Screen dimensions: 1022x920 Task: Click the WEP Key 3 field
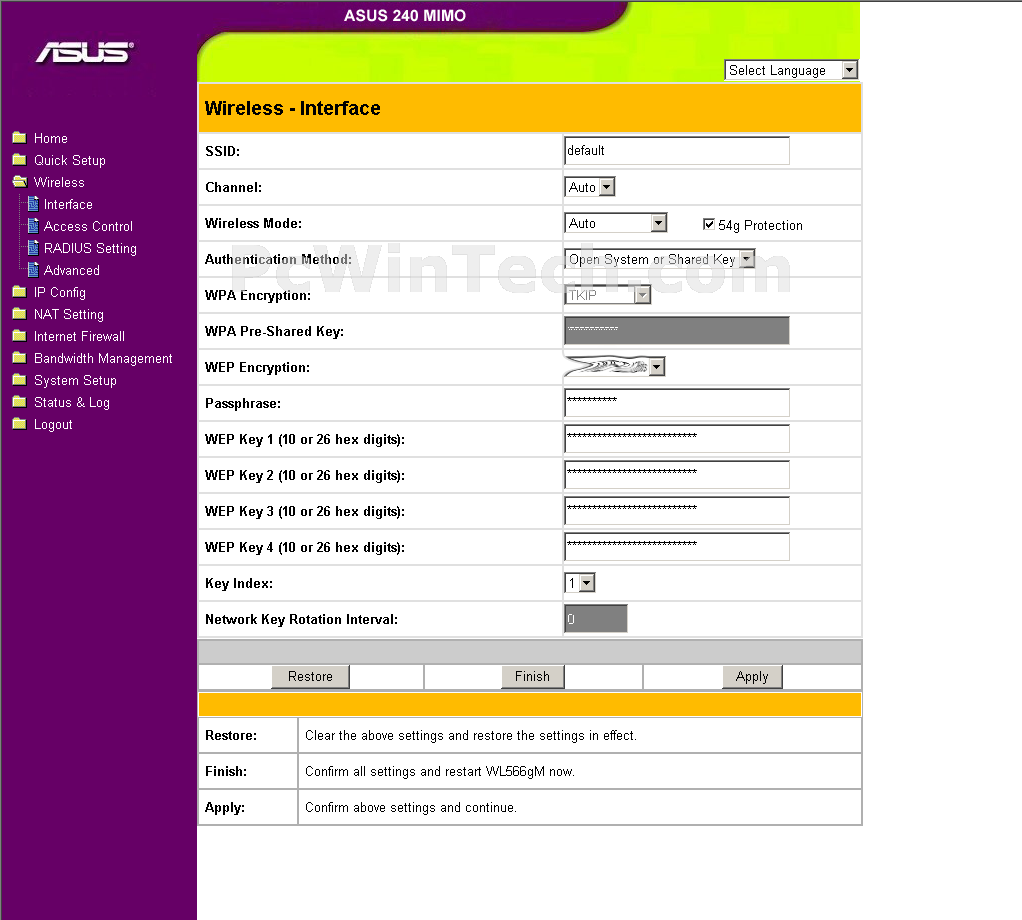tap(677, 511)
